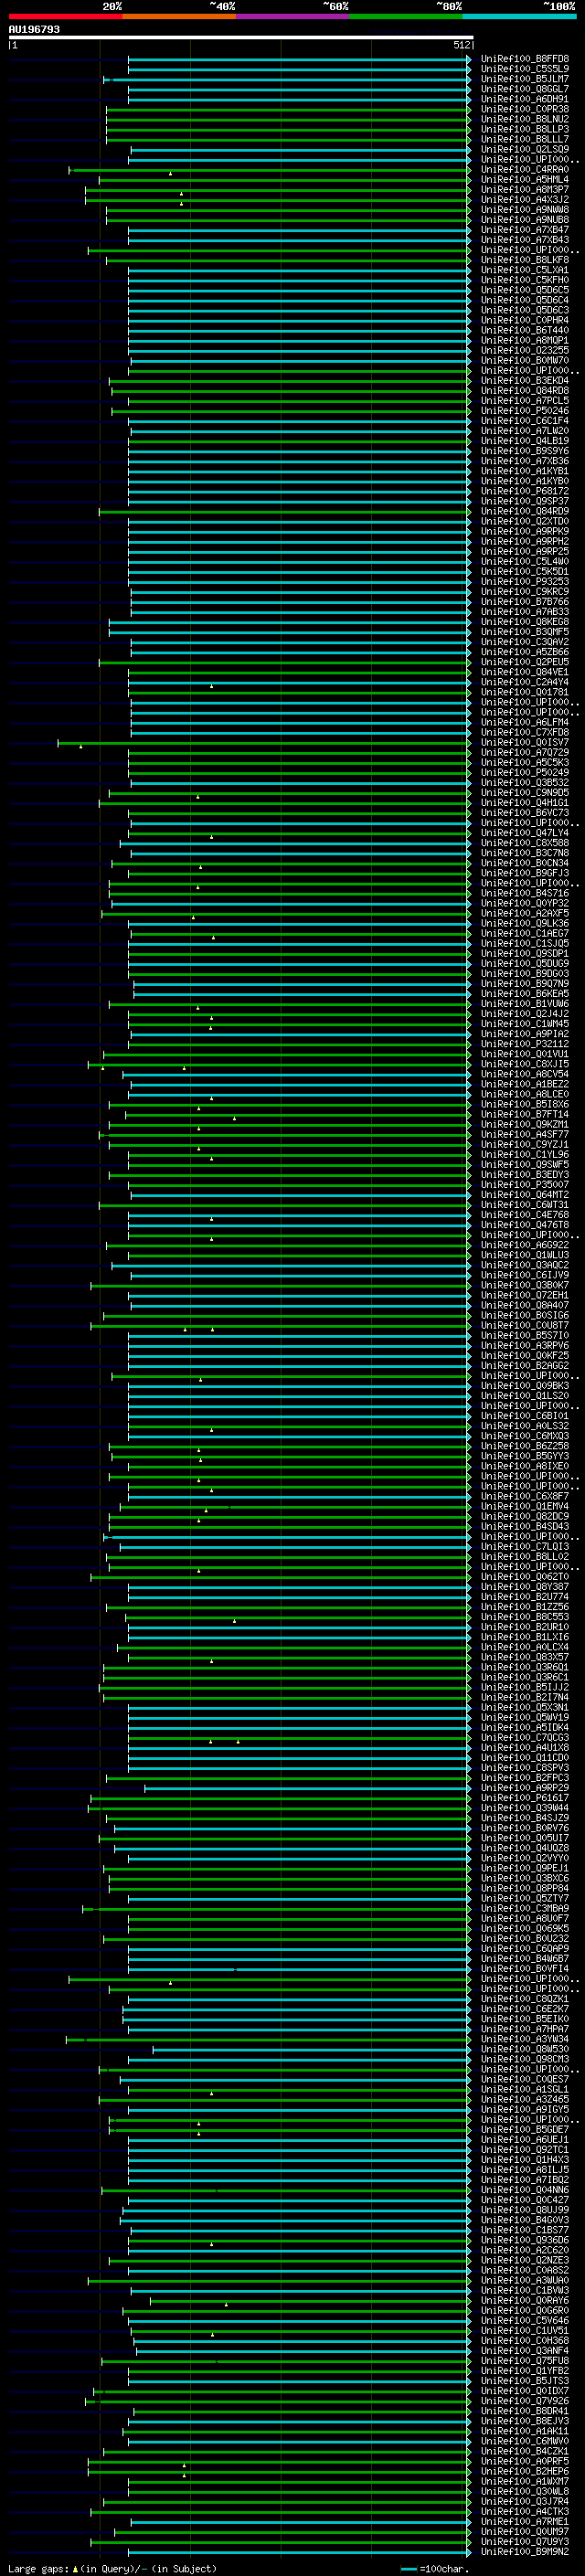
Task: Select the UniRef100_A5C5K3 label
Action: tap(524, 763)
